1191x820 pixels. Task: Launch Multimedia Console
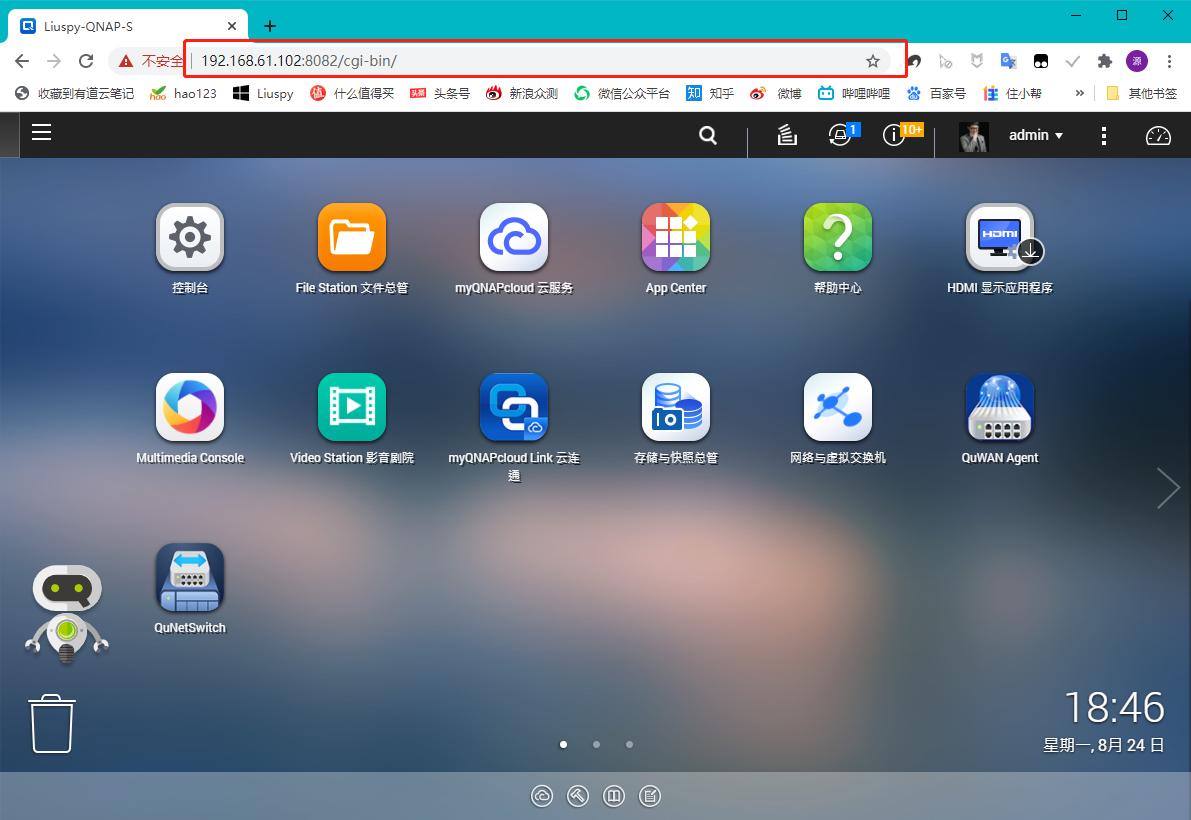tap(190, 408)
